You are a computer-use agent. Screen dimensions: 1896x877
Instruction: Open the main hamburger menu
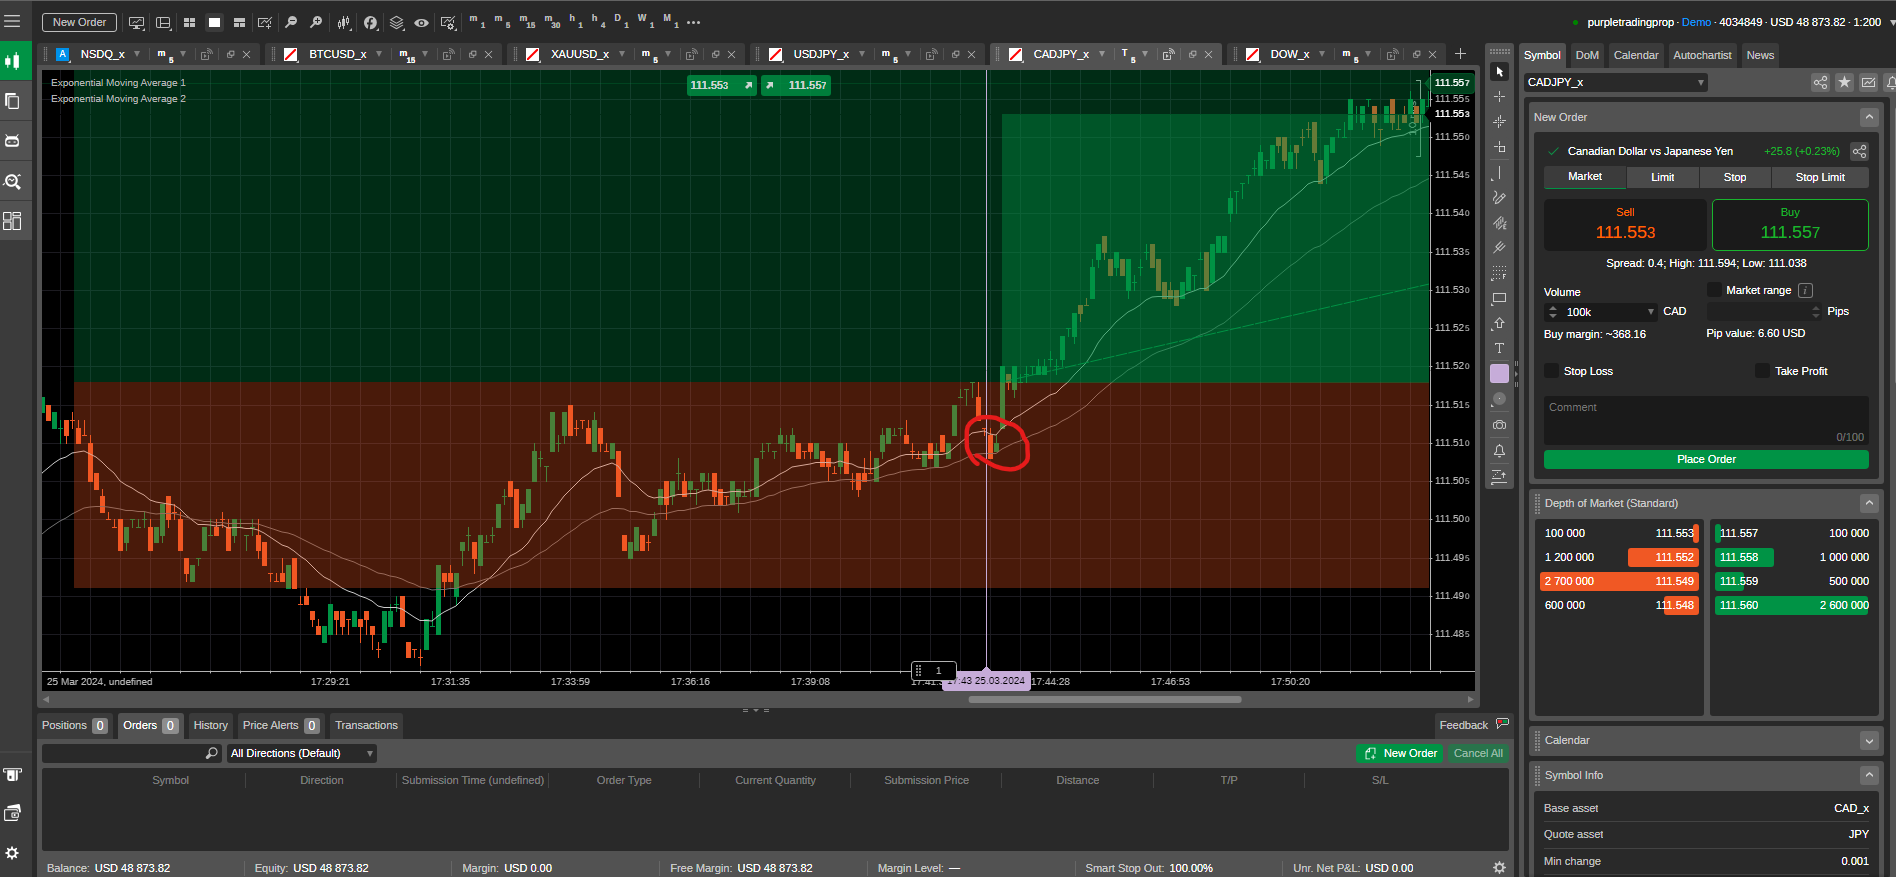pyautogui.click(x=12, y=21)
